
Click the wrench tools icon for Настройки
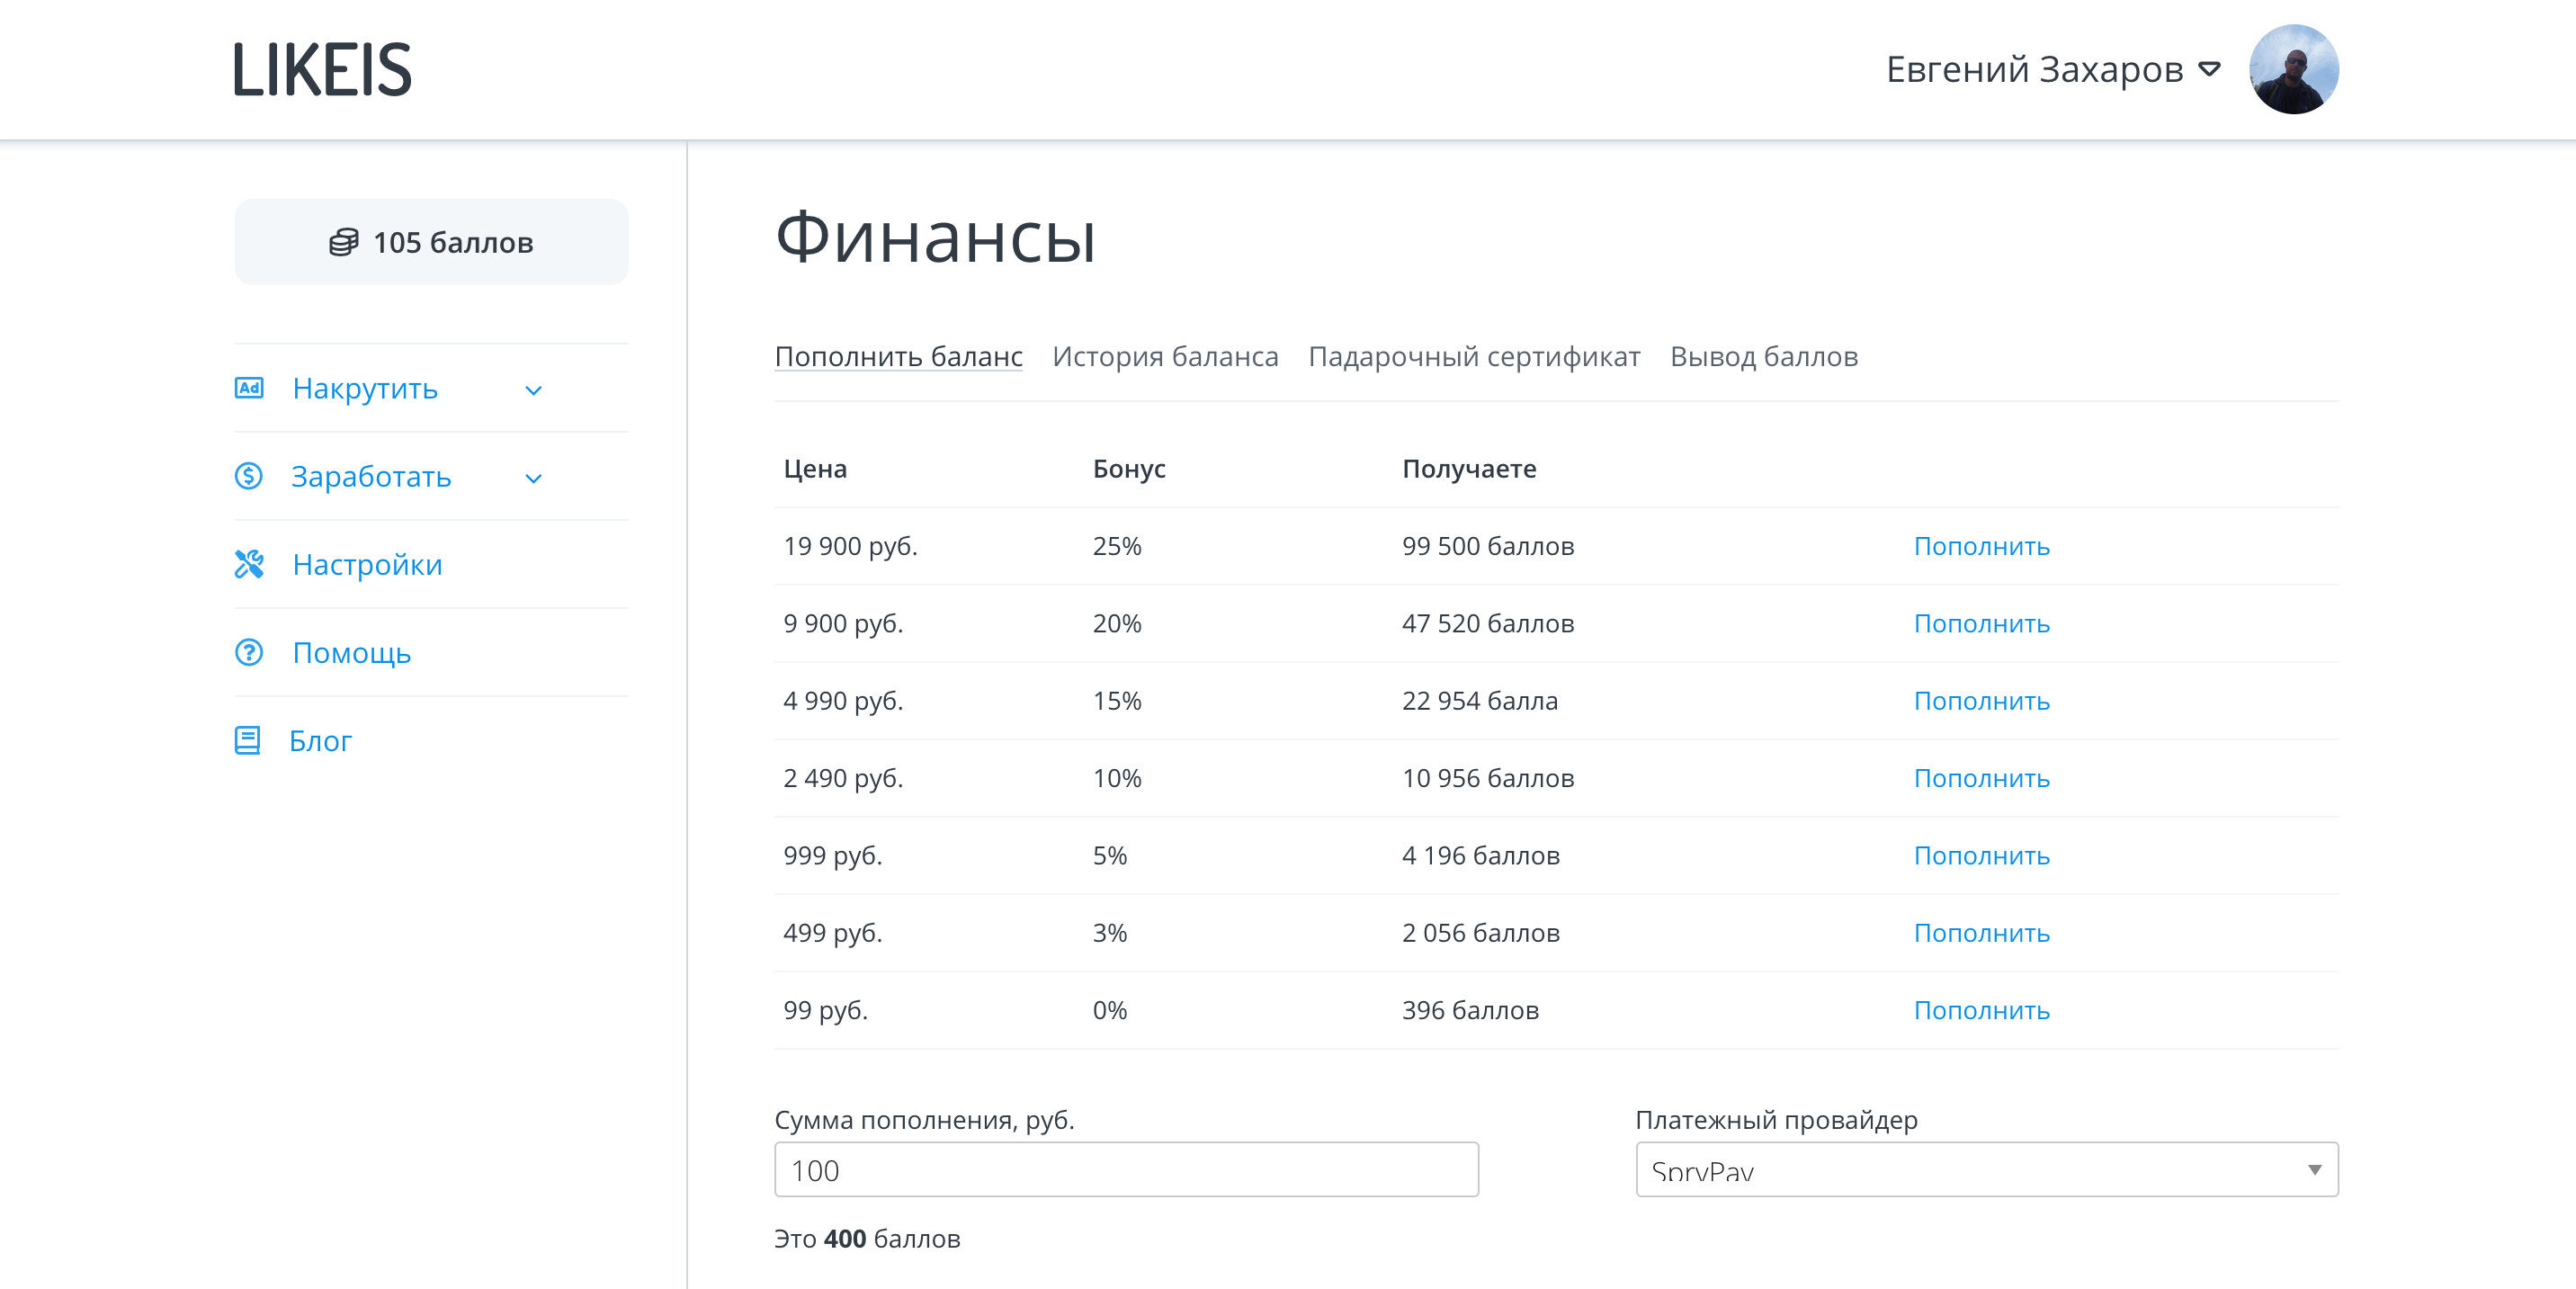click(249, 564)
